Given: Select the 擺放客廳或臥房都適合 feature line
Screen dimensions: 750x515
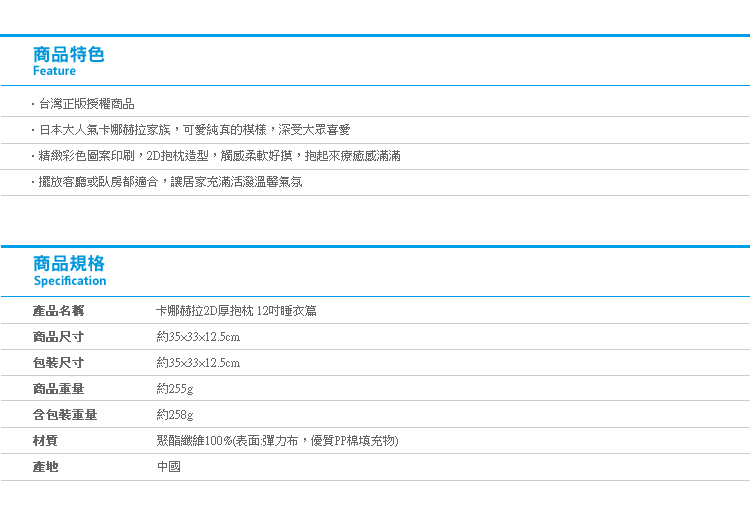Looking at the screenshot, I should coord(170,182).
